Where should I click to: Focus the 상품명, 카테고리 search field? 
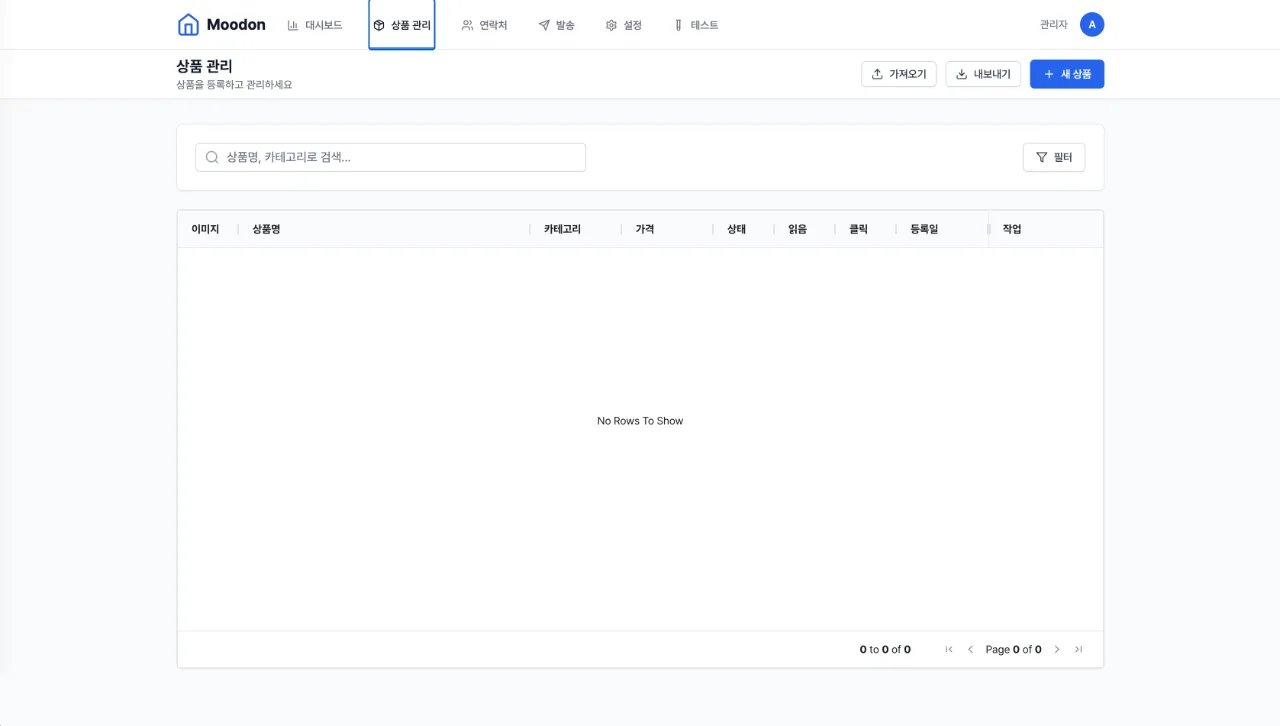tap(390, 157)
